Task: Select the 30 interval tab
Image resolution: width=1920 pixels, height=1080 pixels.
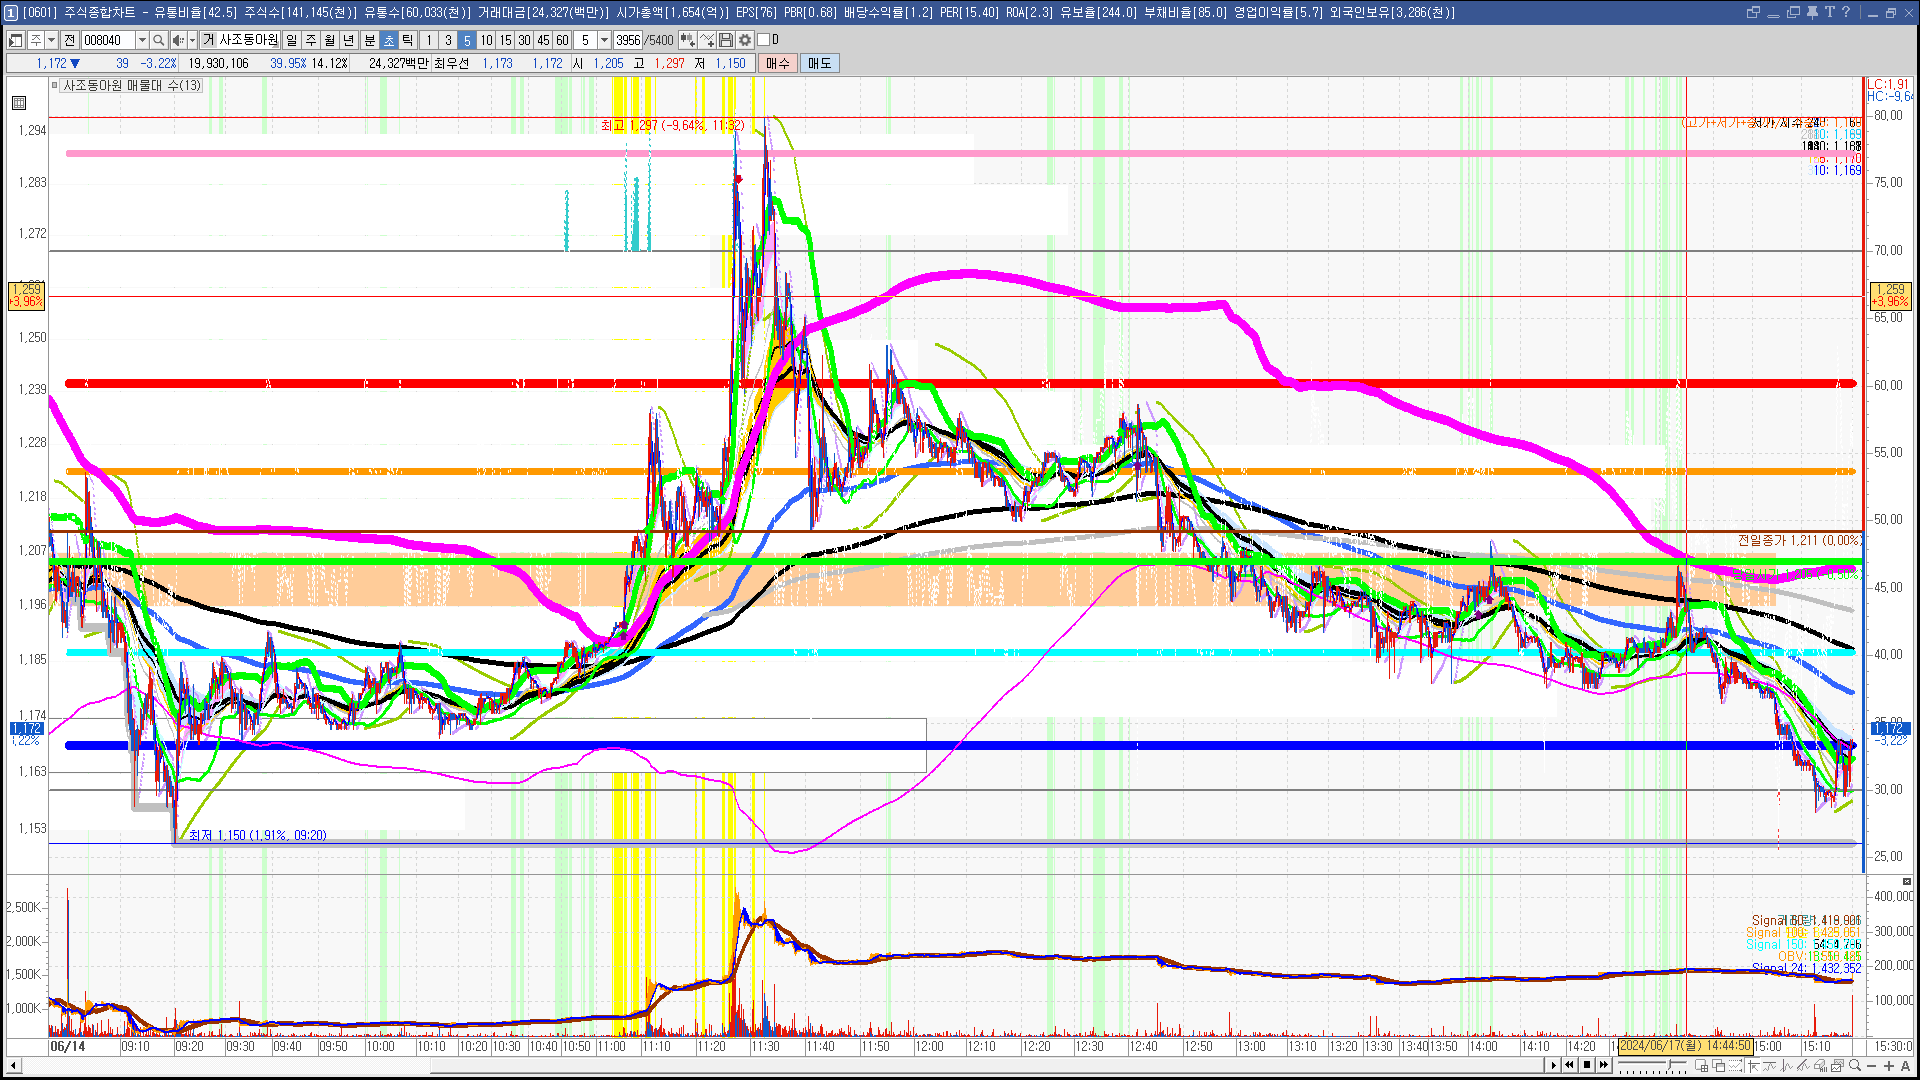Action: pyautogui.click(x=524, y=40)
